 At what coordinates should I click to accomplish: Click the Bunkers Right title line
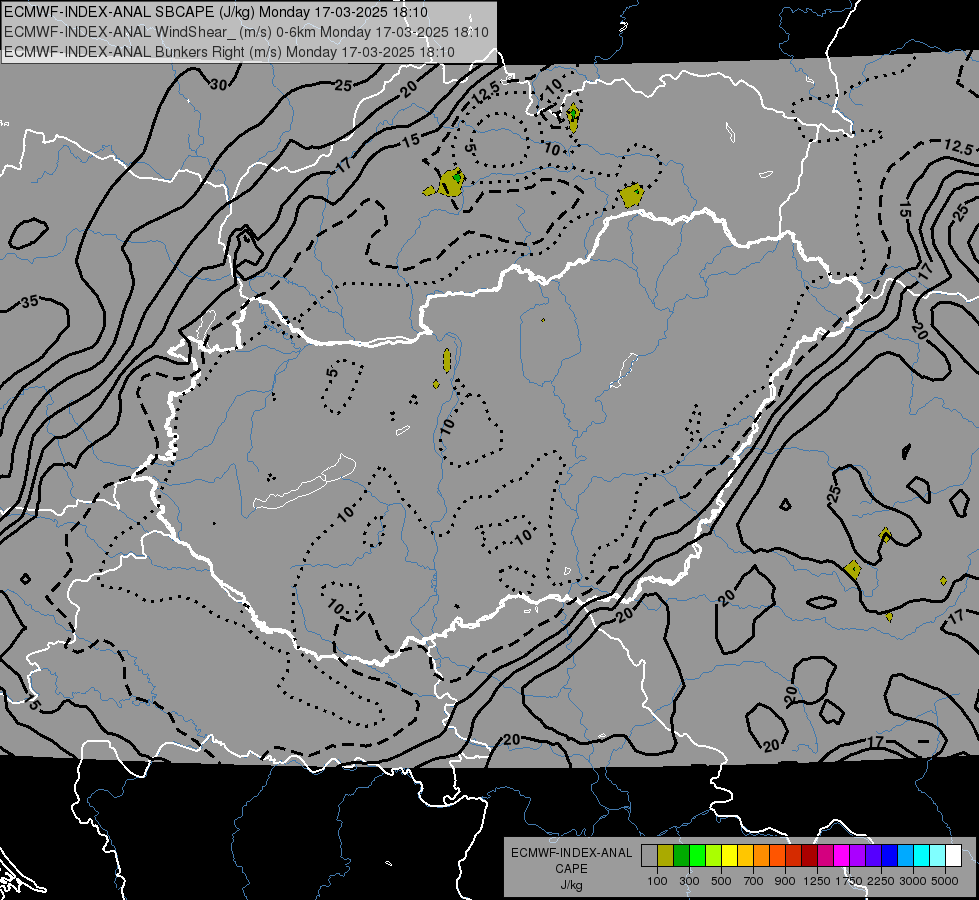229,52
